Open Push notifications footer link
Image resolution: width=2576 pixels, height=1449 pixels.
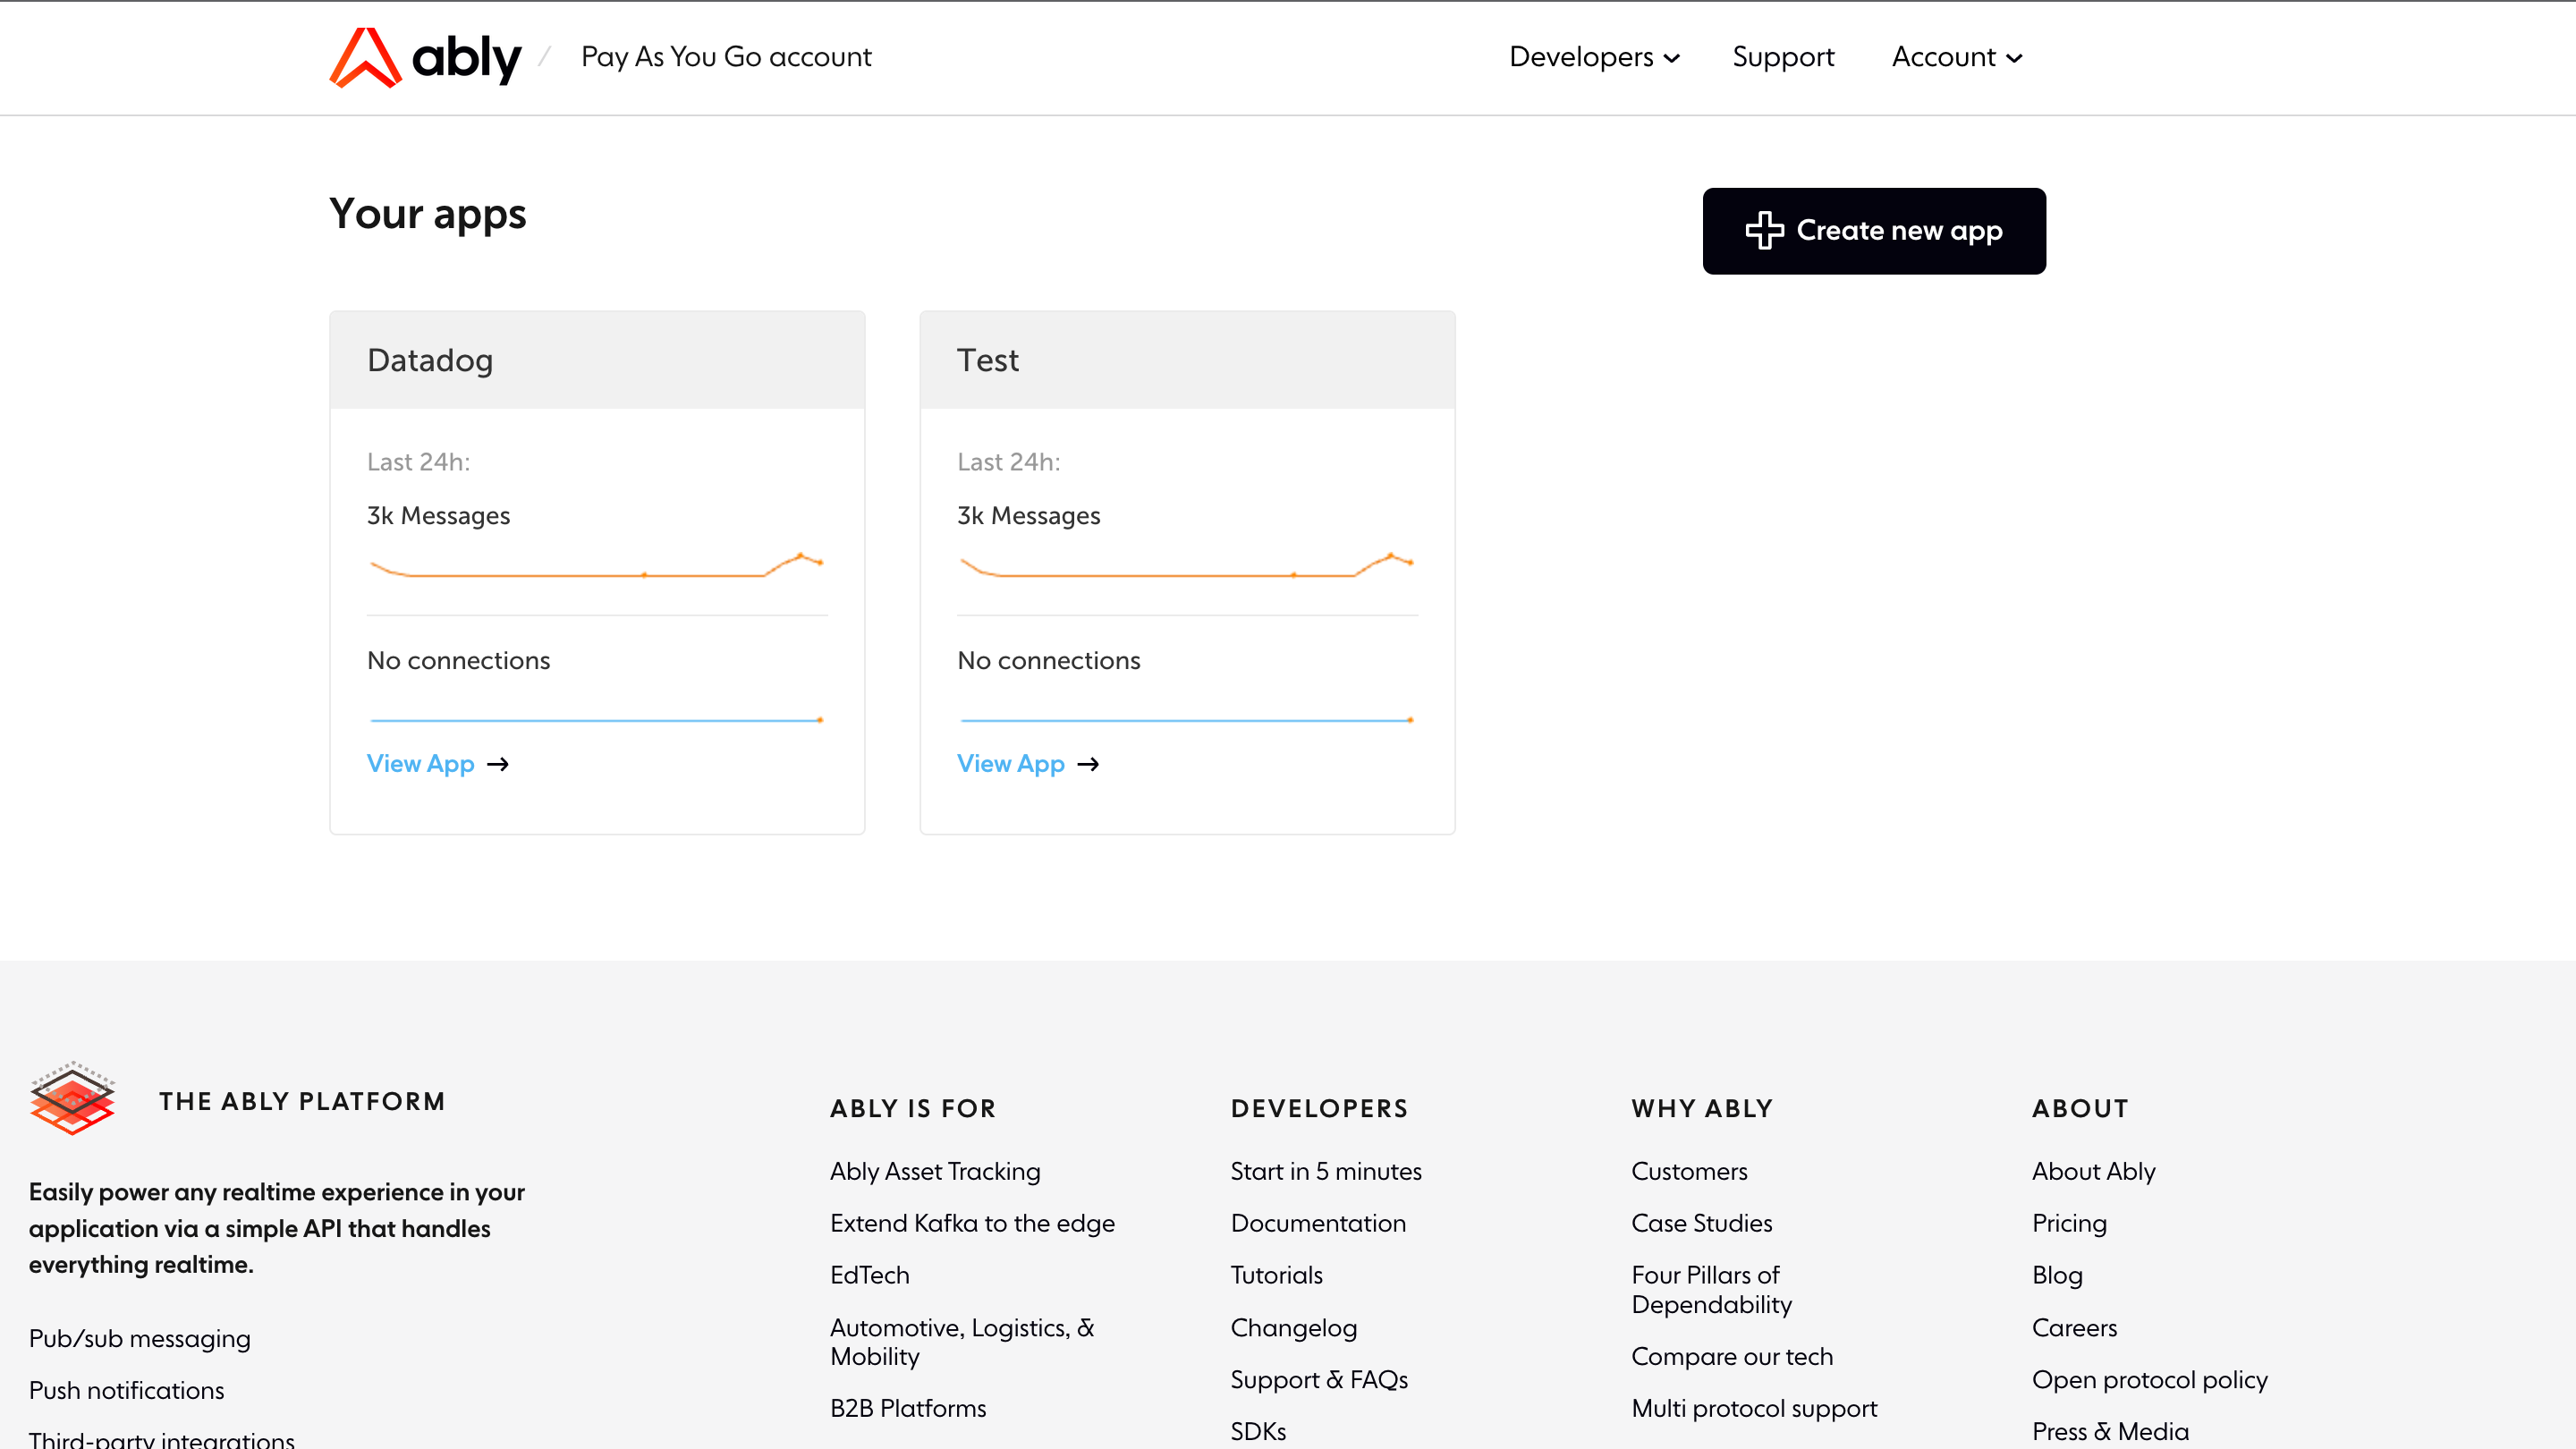click(126, 1391)
